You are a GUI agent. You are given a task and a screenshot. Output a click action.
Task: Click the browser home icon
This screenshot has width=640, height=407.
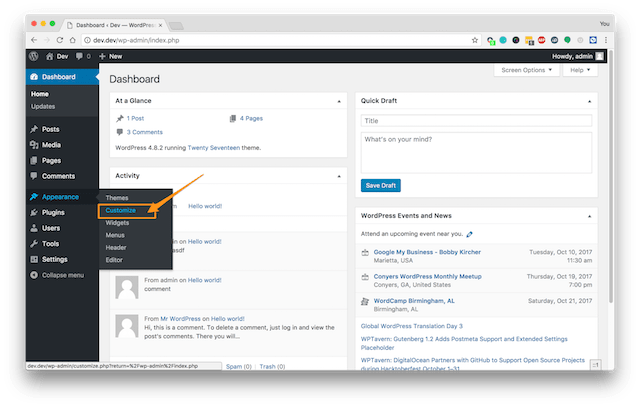point(73,40)
